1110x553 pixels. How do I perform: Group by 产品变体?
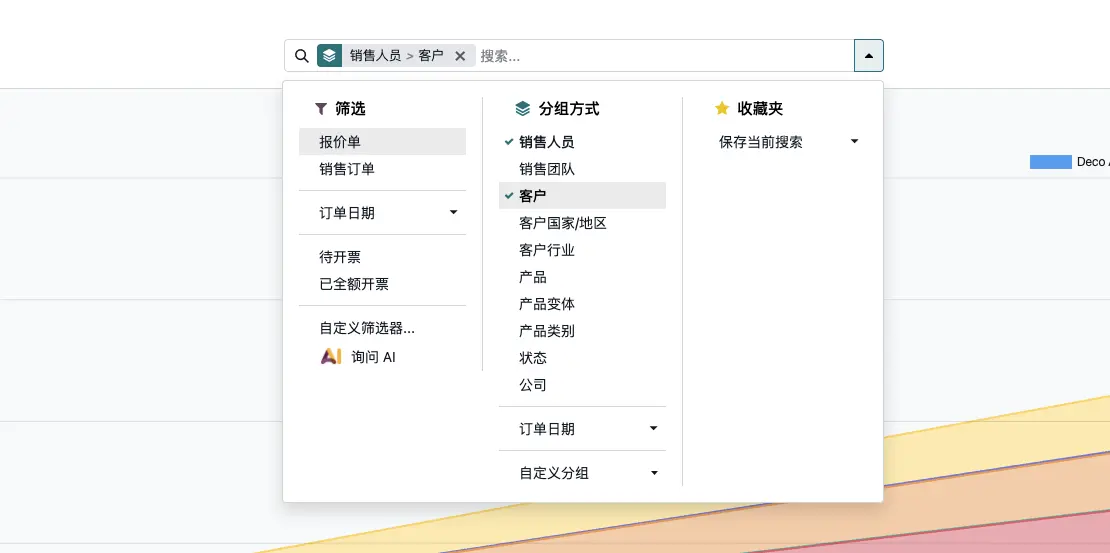pyautogui.click(x=582, y=304)
